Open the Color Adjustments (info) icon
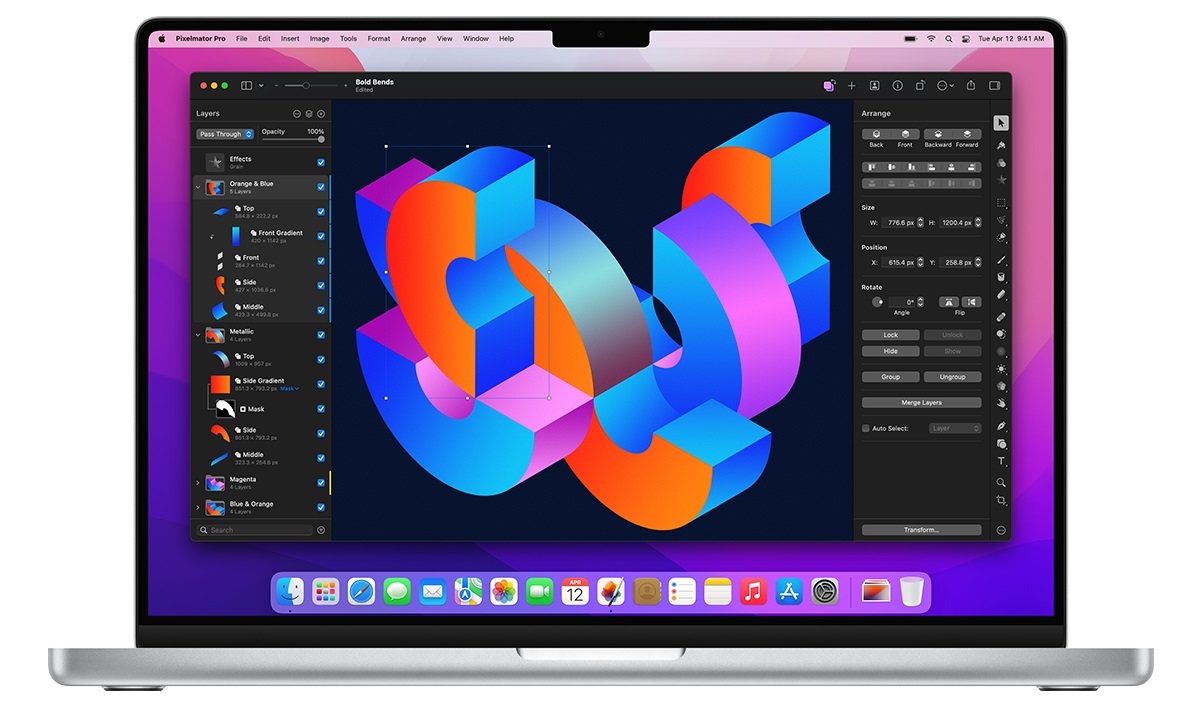The height and width of the screenshot is (718, 1203). (898, 86)
